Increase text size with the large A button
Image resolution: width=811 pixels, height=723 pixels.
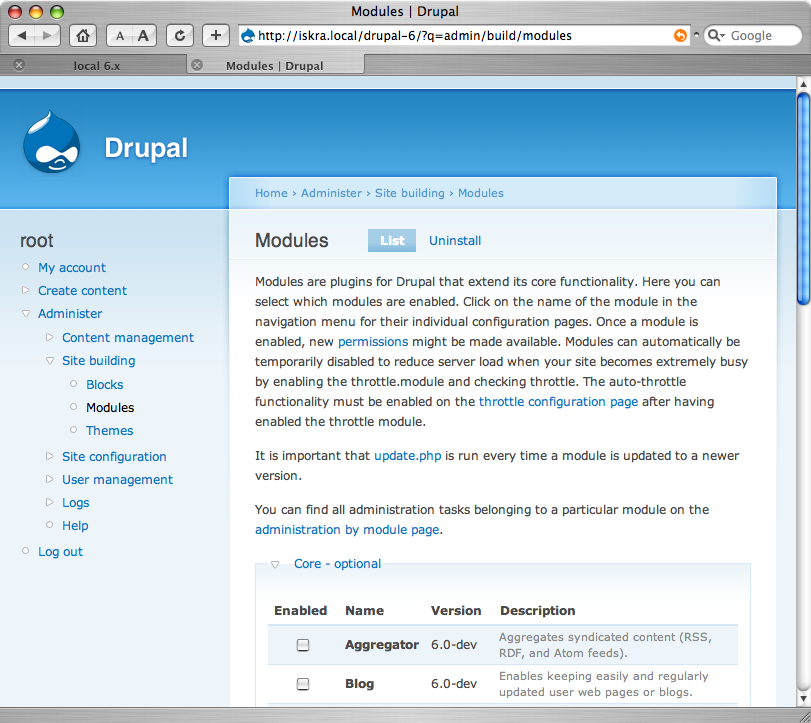[144, 36]
